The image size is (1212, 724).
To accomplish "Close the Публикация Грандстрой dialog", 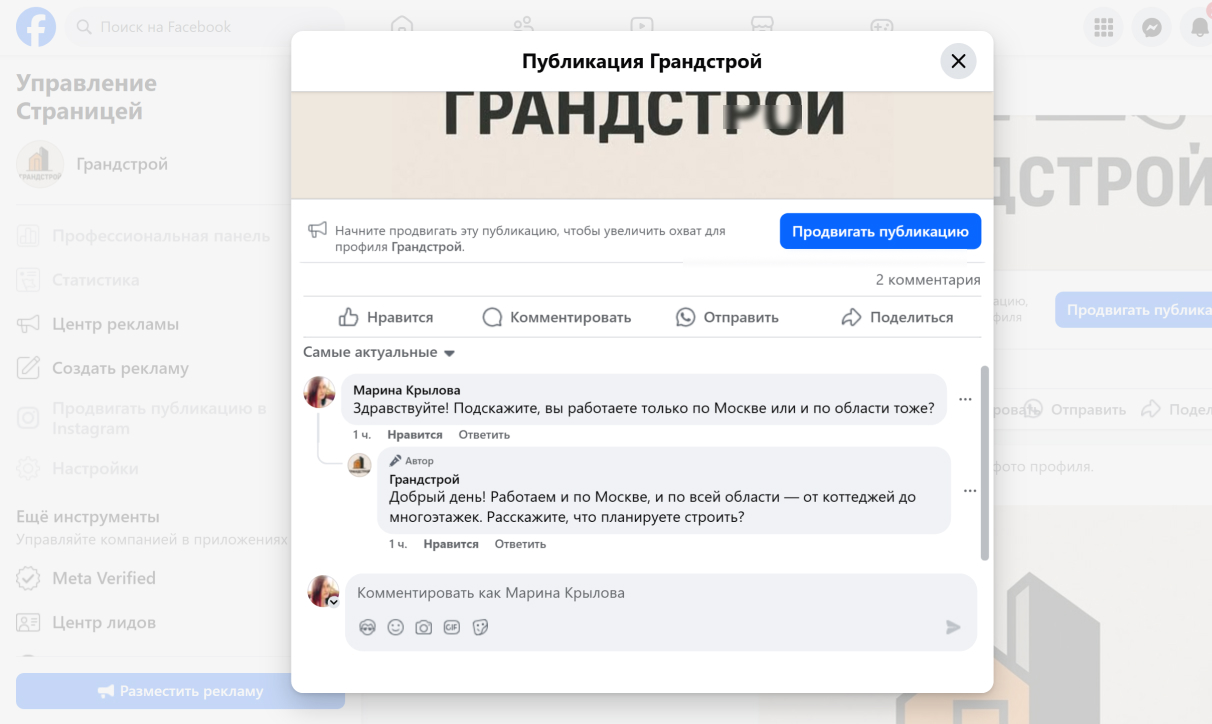I will 958,61.
